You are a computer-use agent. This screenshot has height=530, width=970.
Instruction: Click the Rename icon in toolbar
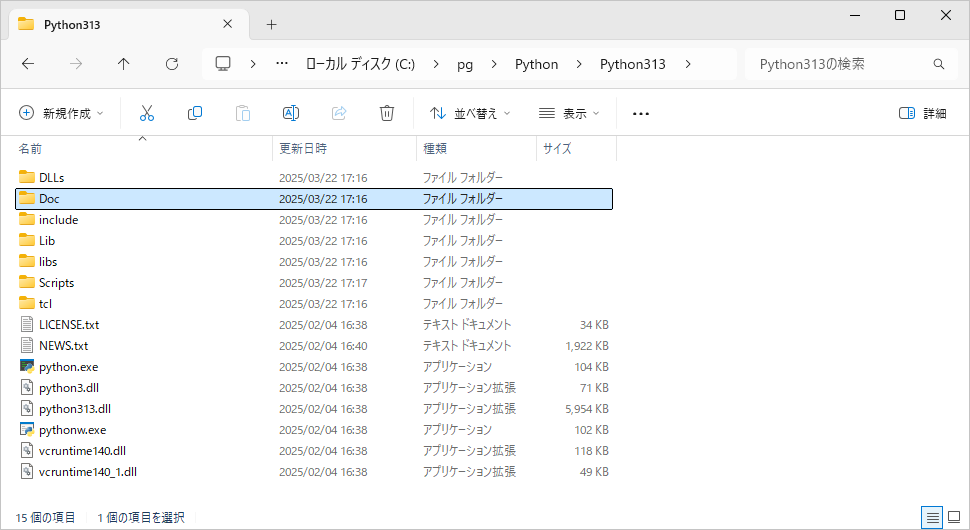pyautogui.click(x=291, y=113)
